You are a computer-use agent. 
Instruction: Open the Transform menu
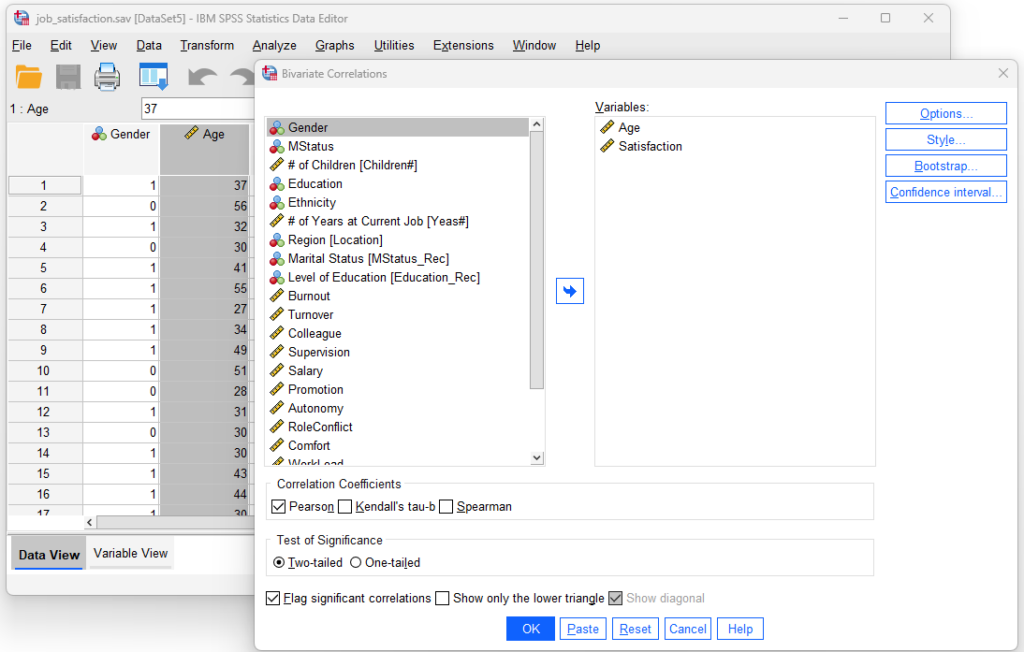[x=206, y=45]
